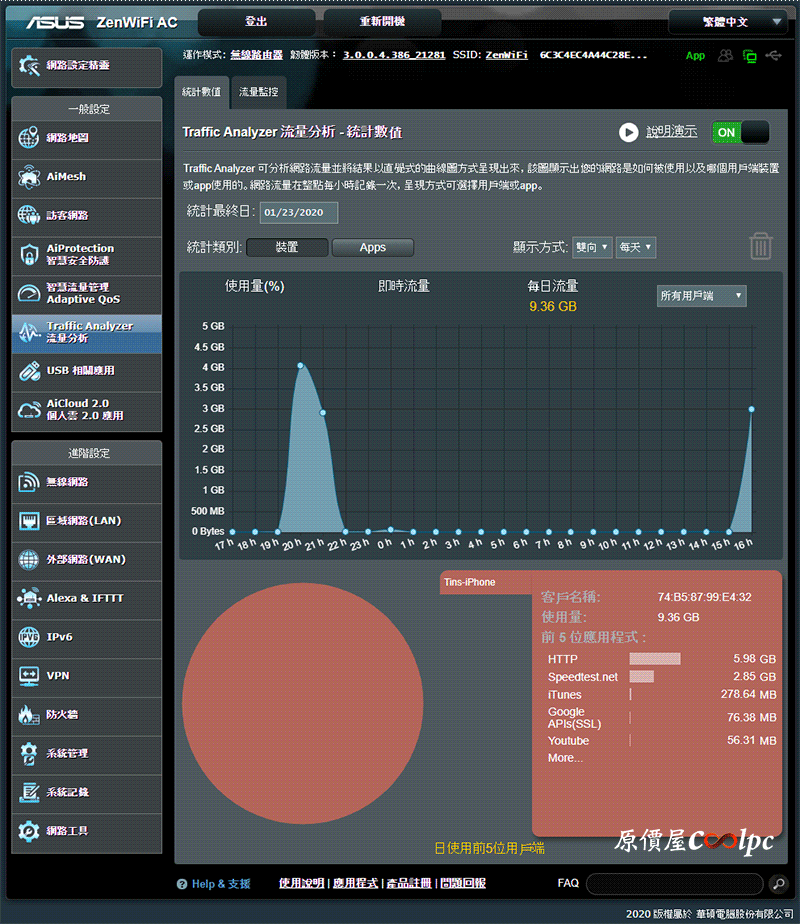This screenshot has width=800, height=924.
Task: Select the devices category button
Action: [x=287, y=248]
